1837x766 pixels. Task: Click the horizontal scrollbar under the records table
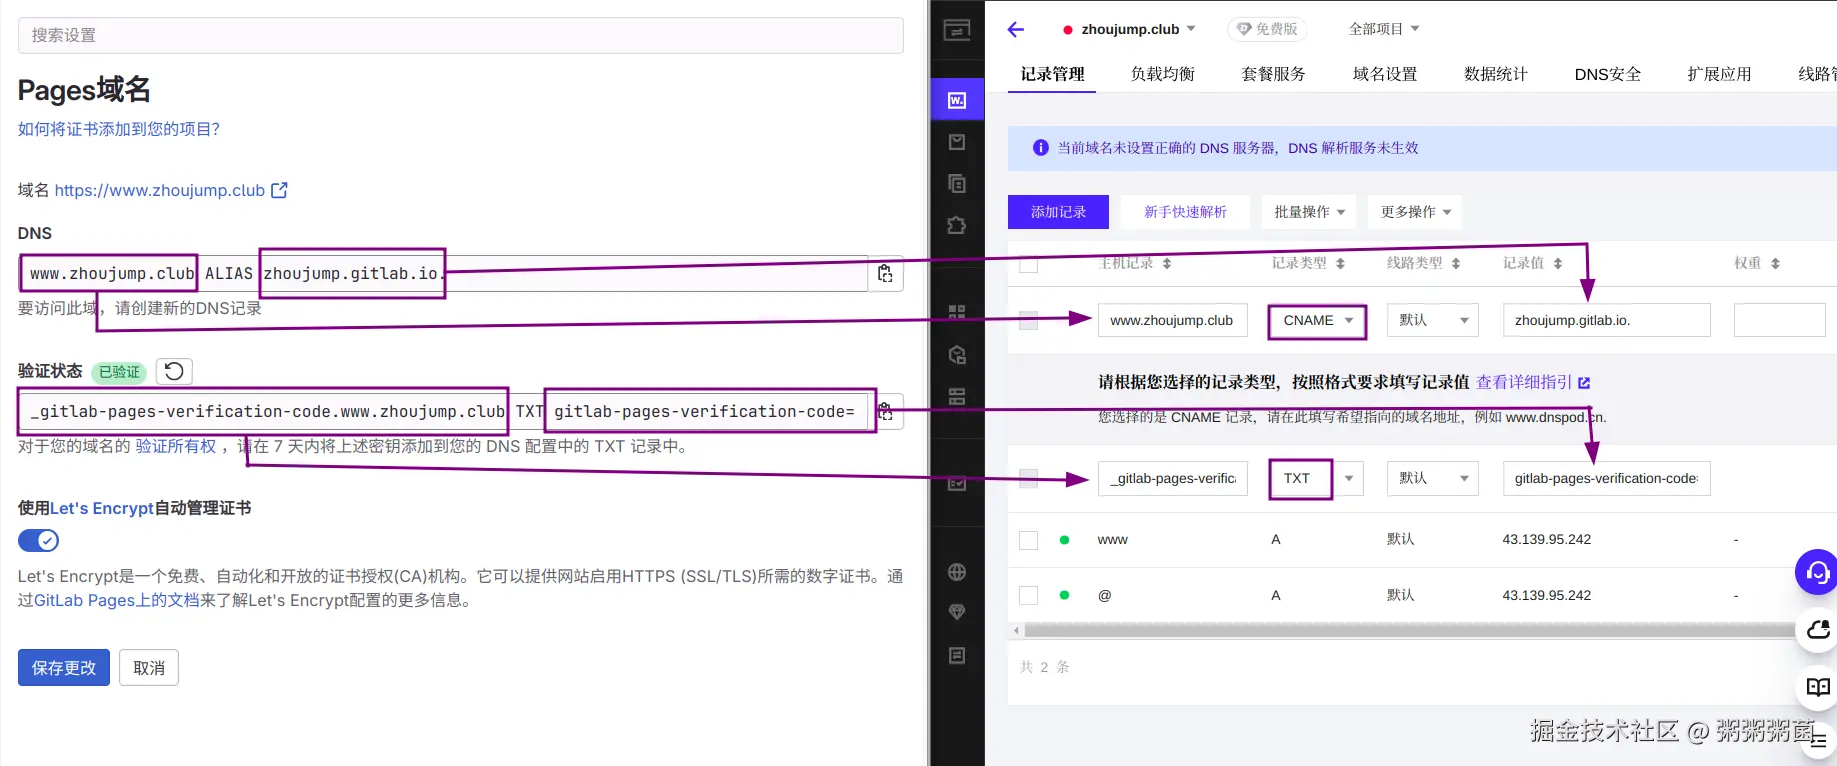pyautogui.click(x=1410, y=631)
